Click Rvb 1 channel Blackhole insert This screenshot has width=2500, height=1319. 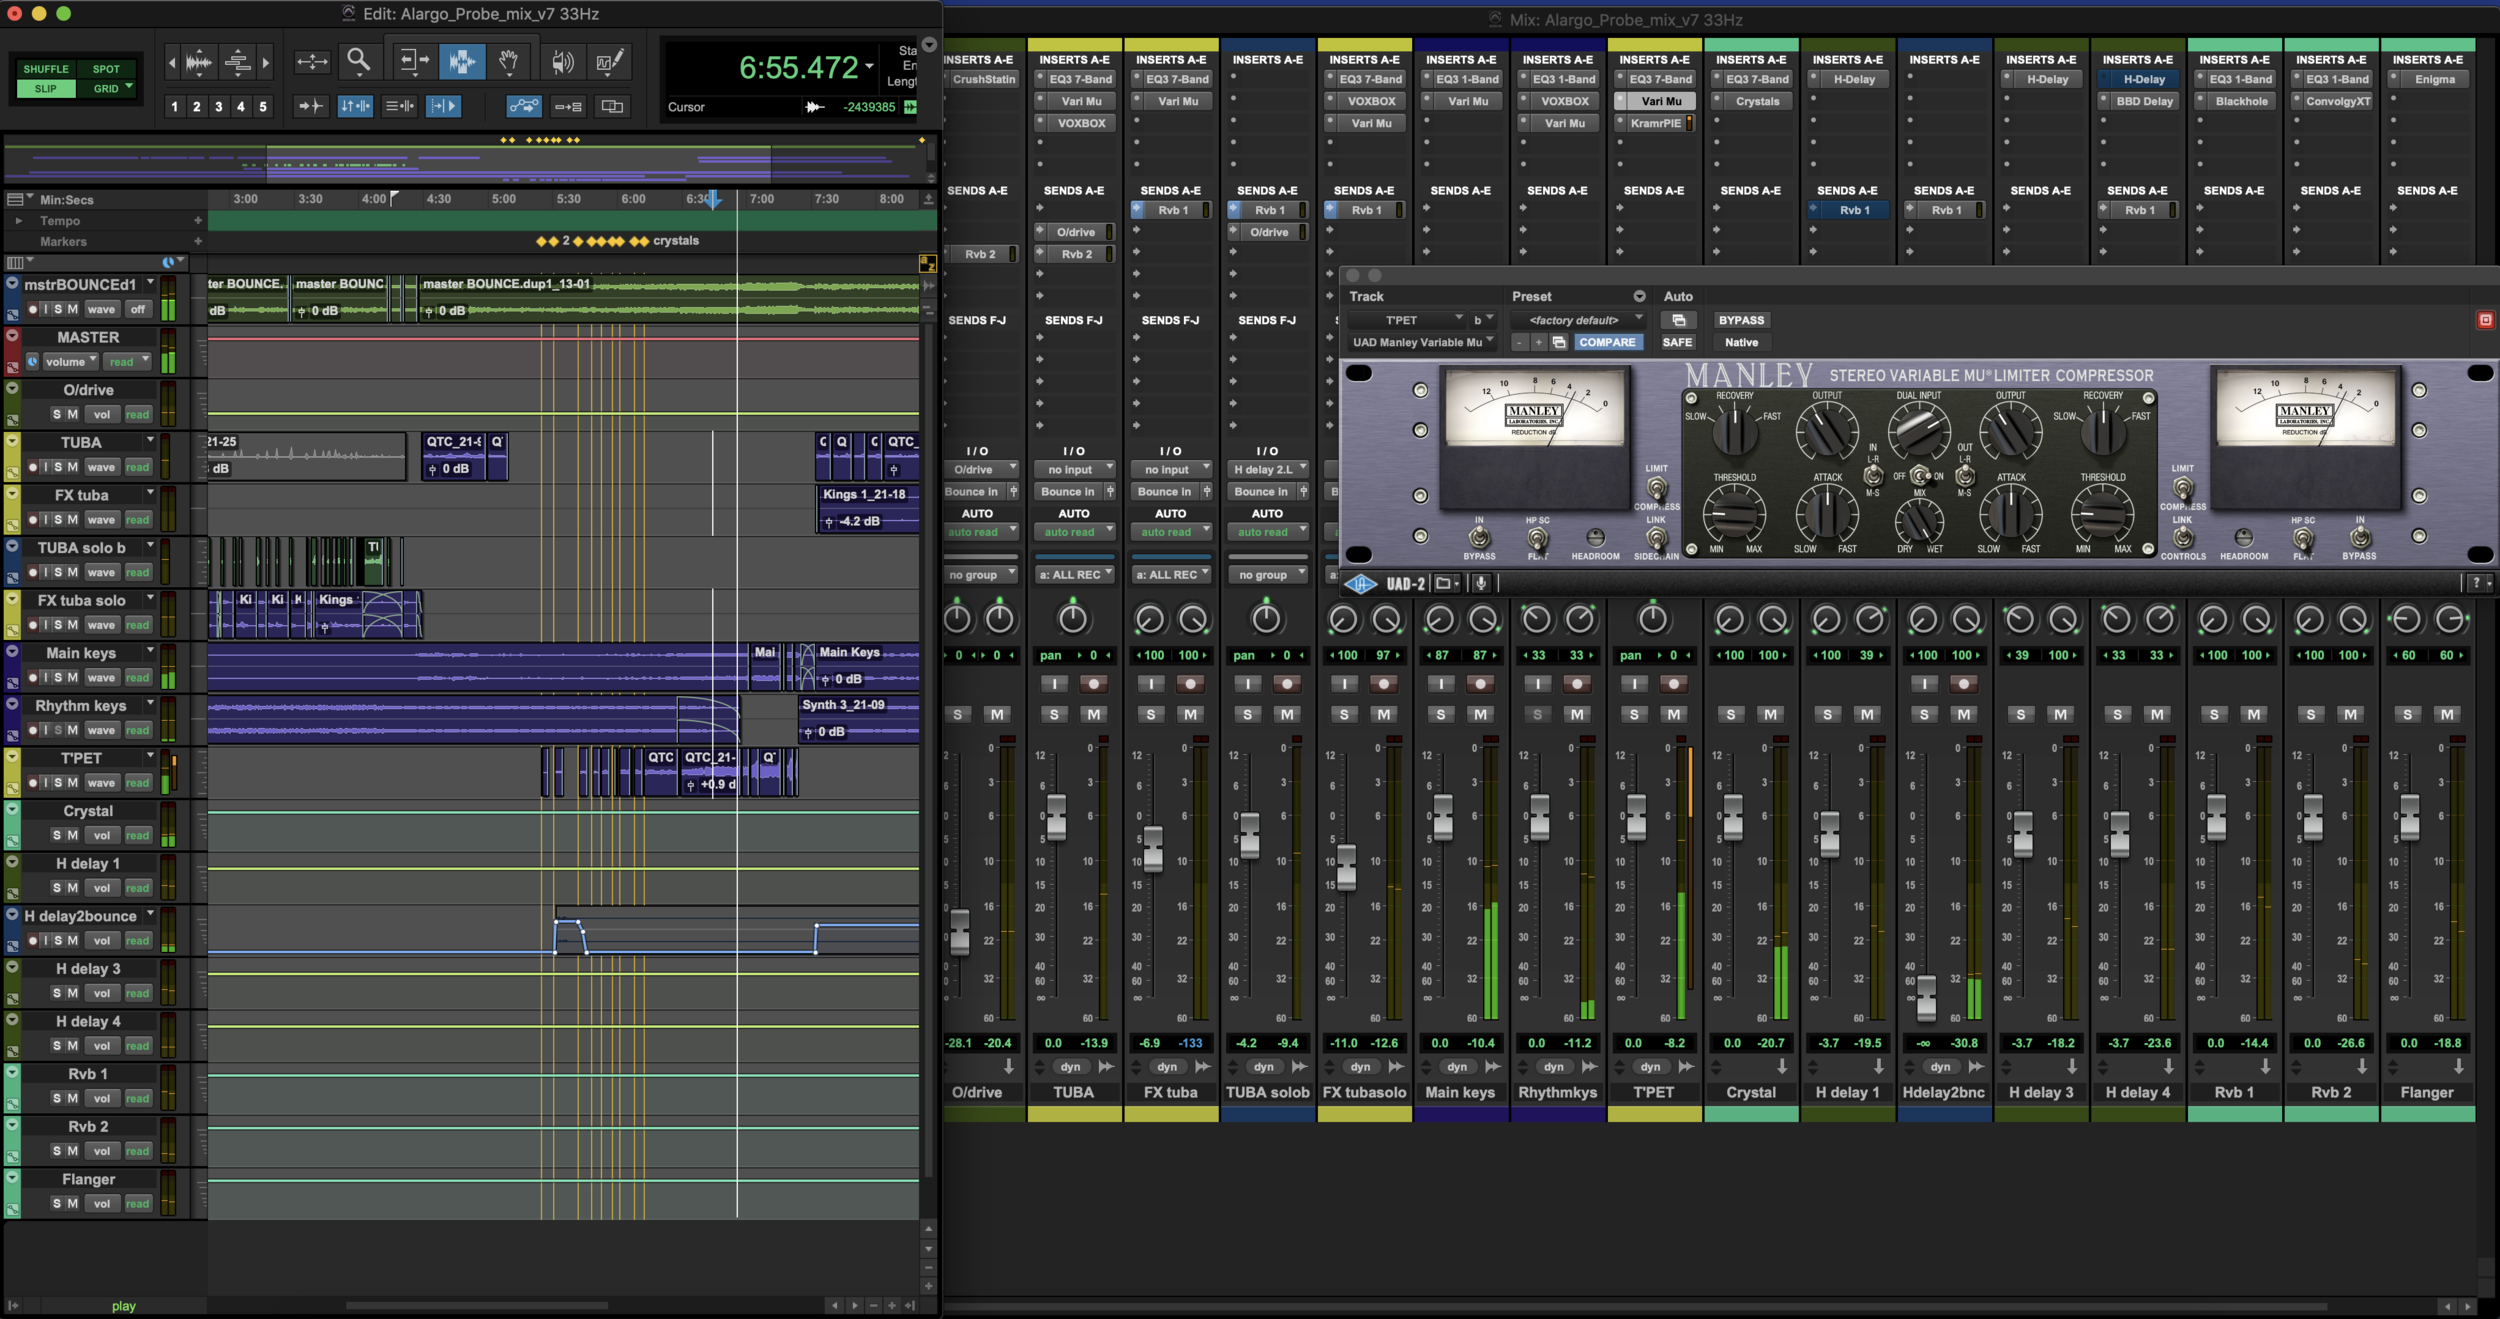tap(2241, 101)
